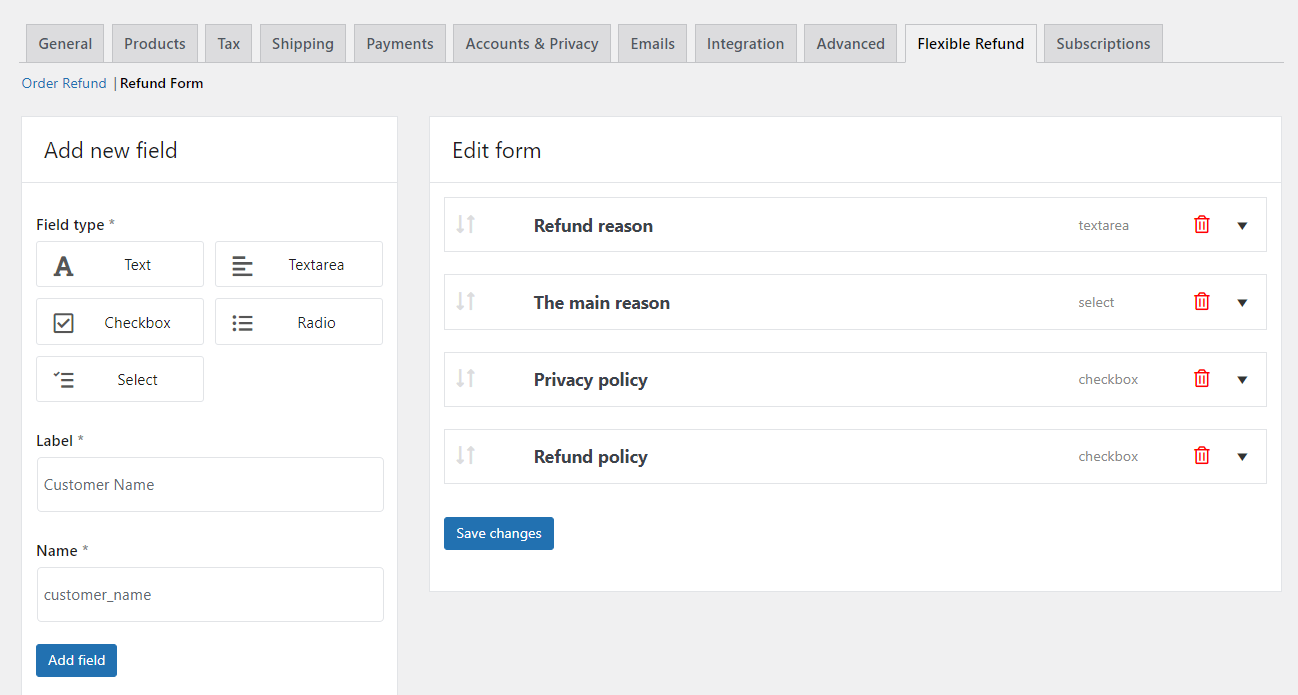Click the Refund reason field title
This screenshot has width=1298, height=695.
(593, 226)
